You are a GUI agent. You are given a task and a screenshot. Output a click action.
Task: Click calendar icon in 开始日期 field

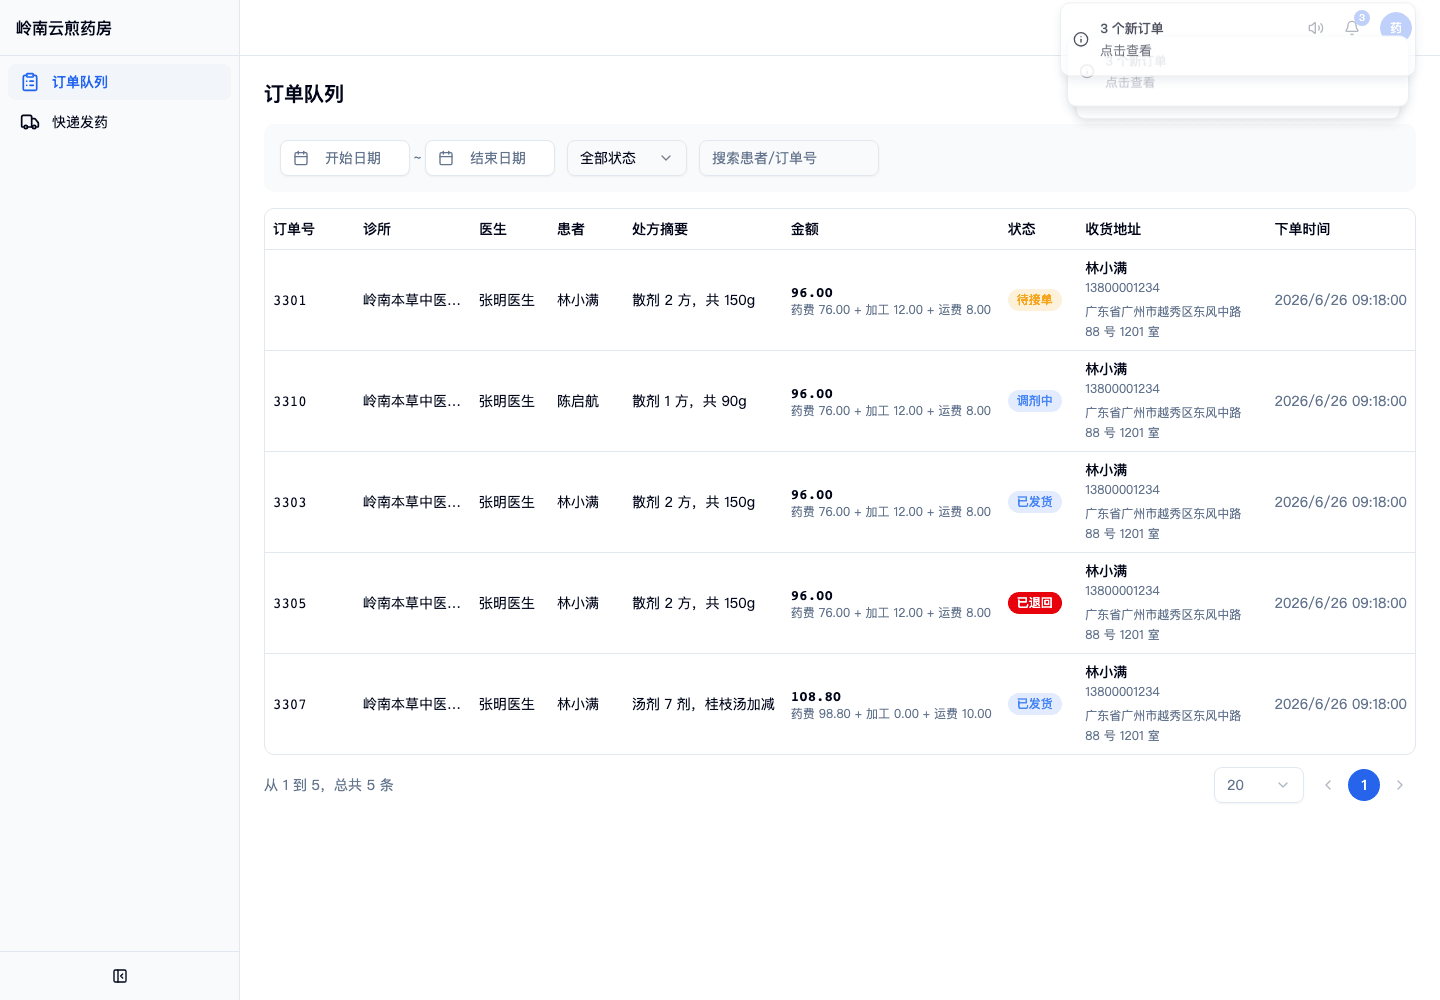coord(301,158)
